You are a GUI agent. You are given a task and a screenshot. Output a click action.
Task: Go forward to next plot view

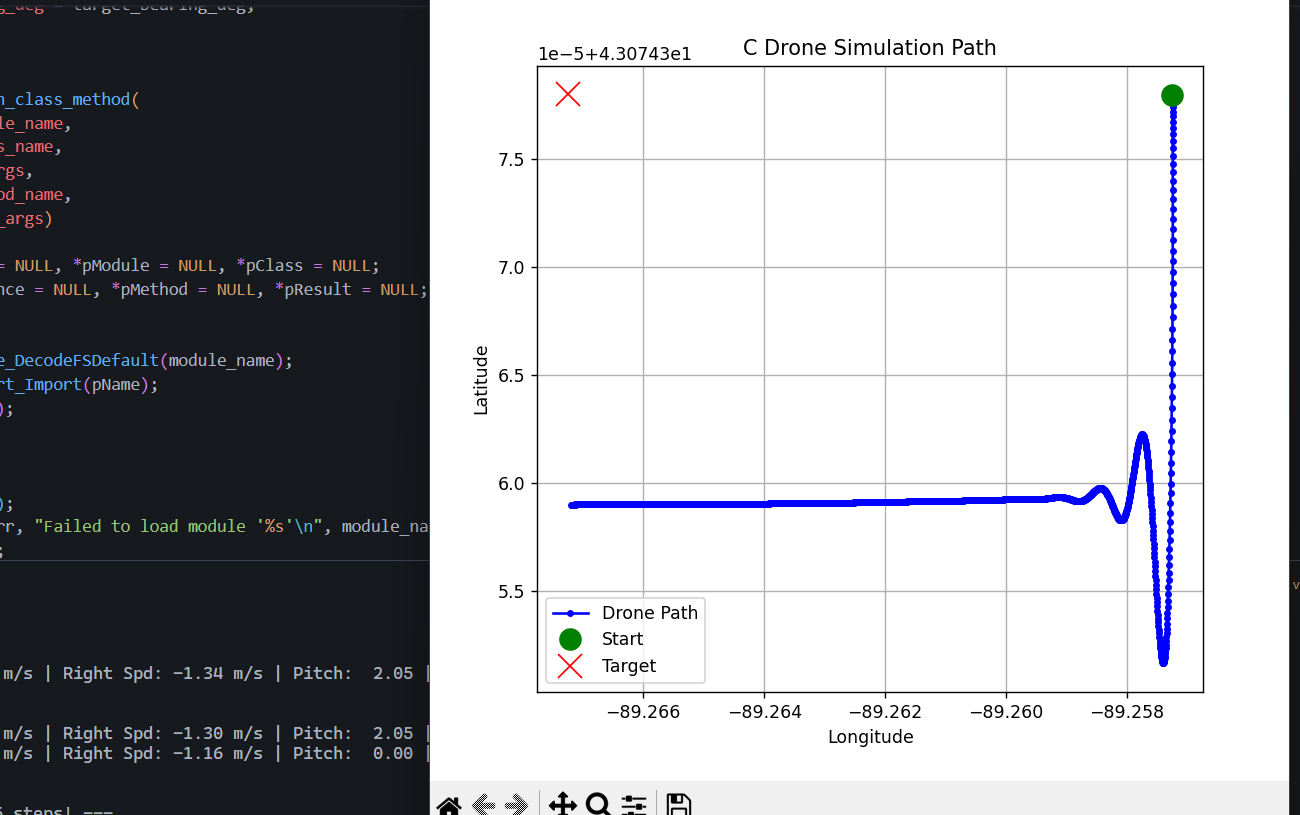coord(516,805)
